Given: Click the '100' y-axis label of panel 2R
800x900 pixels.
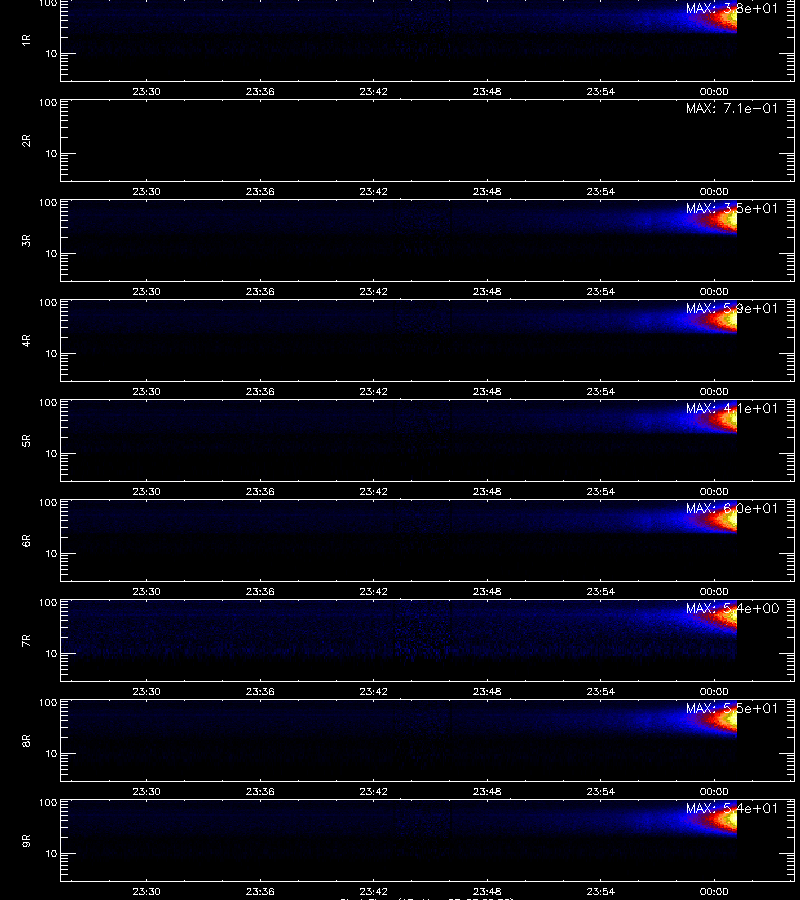Looking at the screenshot, I should coord(48,103).
